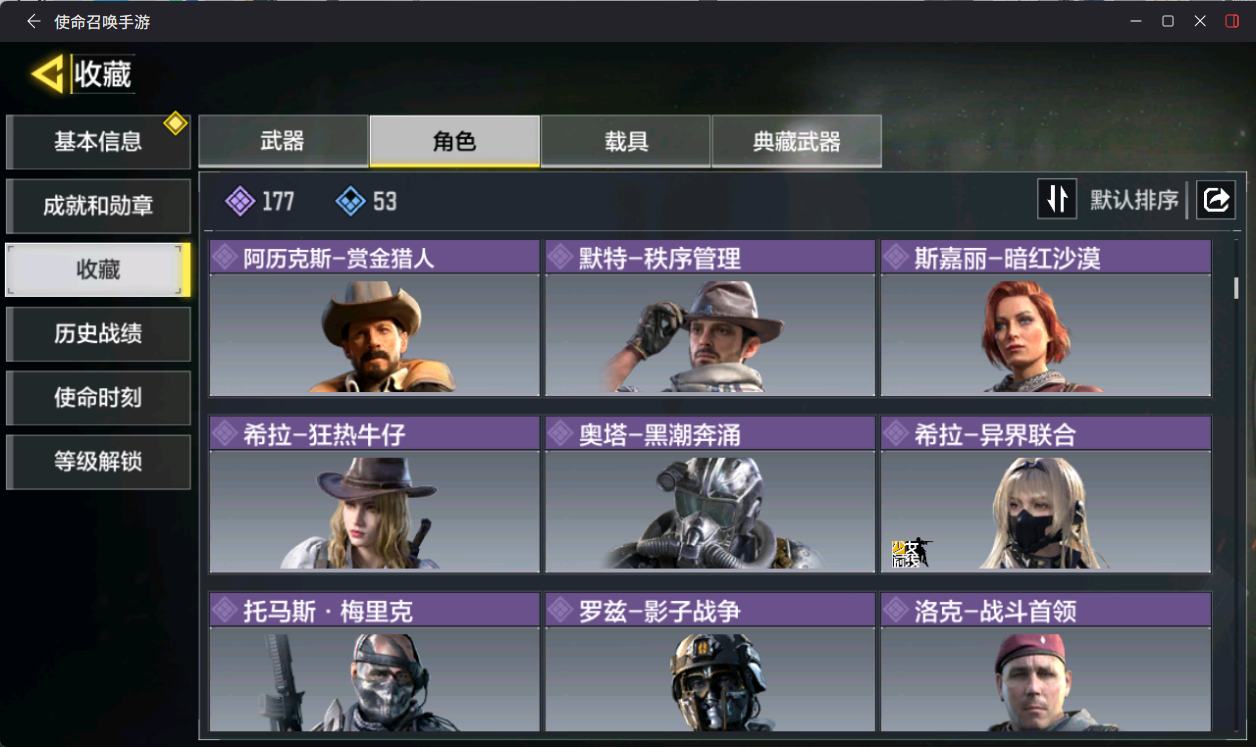
Task: Select the 角色 tab
Action: pos(455,141)
